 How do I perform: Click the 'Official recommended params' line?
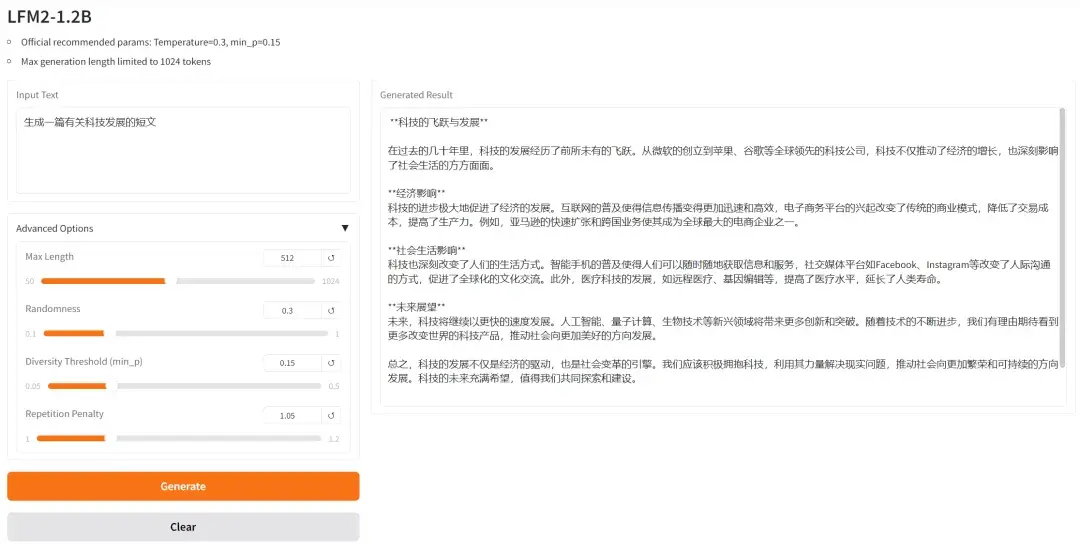[150, 42]
